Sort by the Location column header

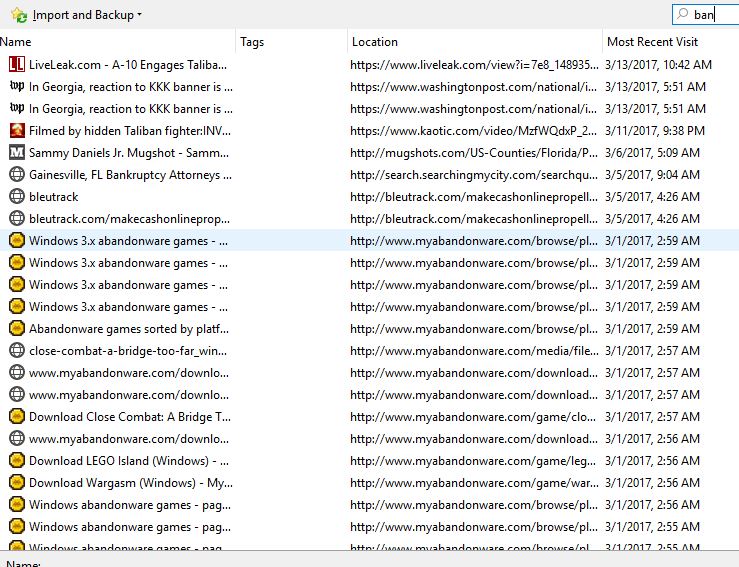pyautogui.click(x=475, y=42)
